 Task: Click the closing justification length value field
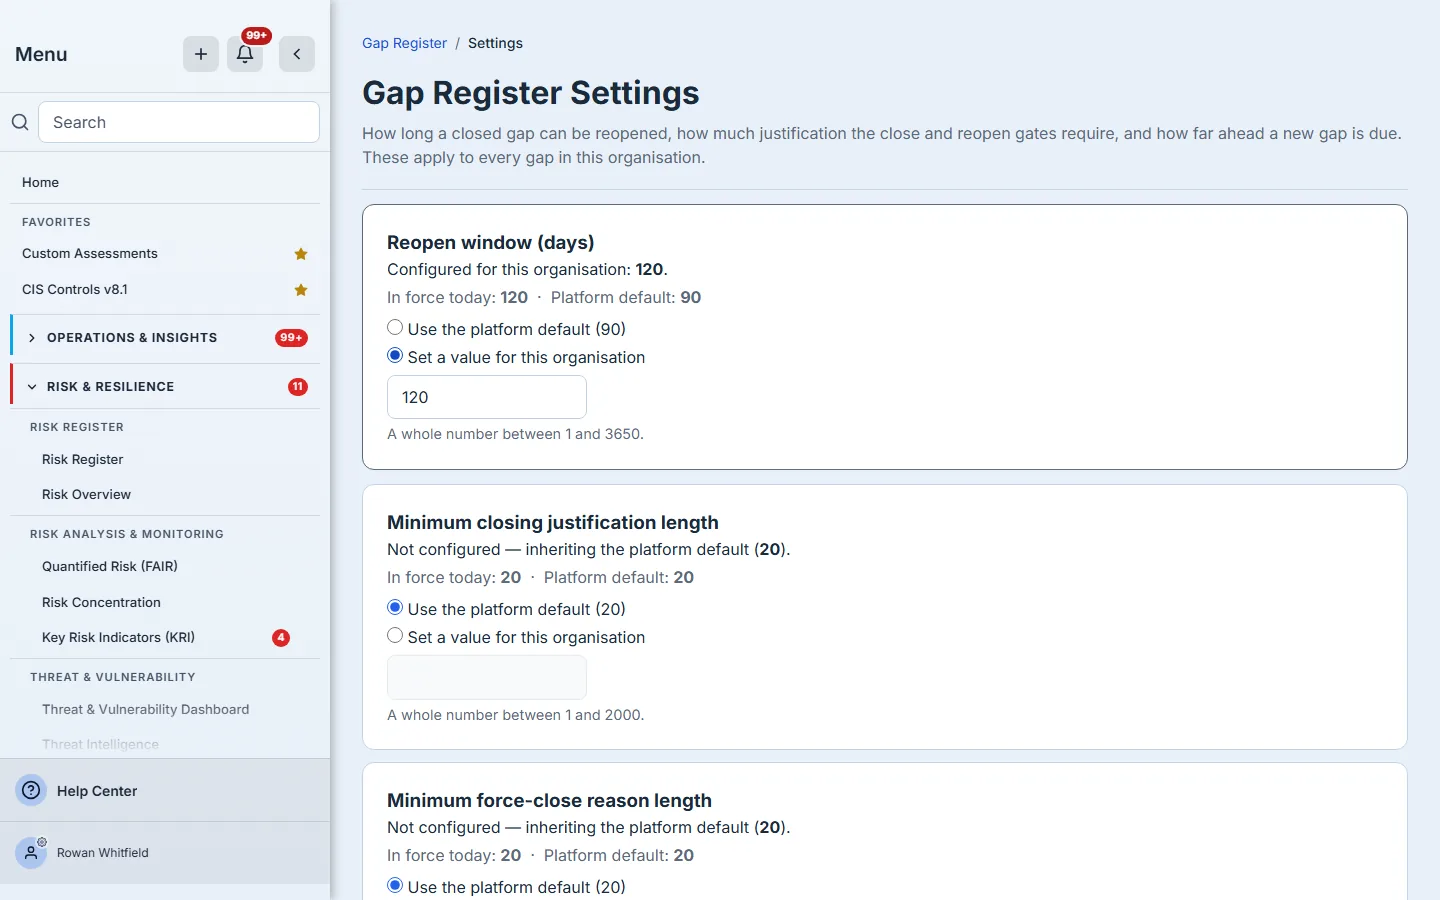click(487, 677)
